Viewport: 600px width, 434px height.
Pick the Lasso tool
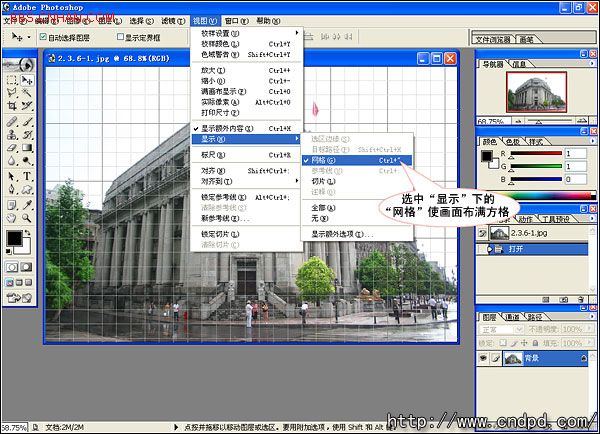10,93
